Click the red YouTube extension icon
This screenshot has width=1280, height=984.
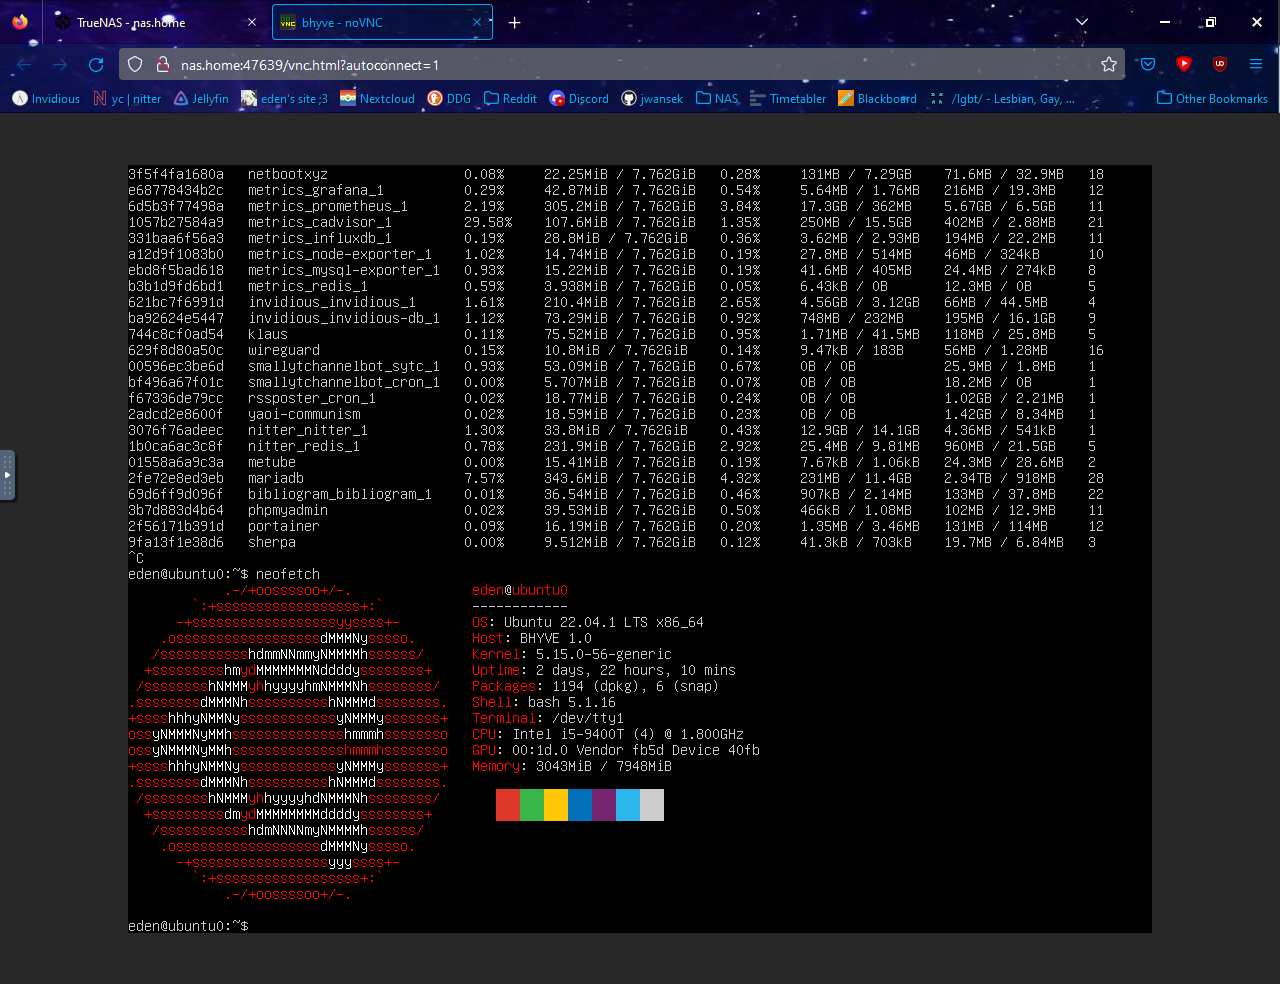click(x=1184, y=64)
